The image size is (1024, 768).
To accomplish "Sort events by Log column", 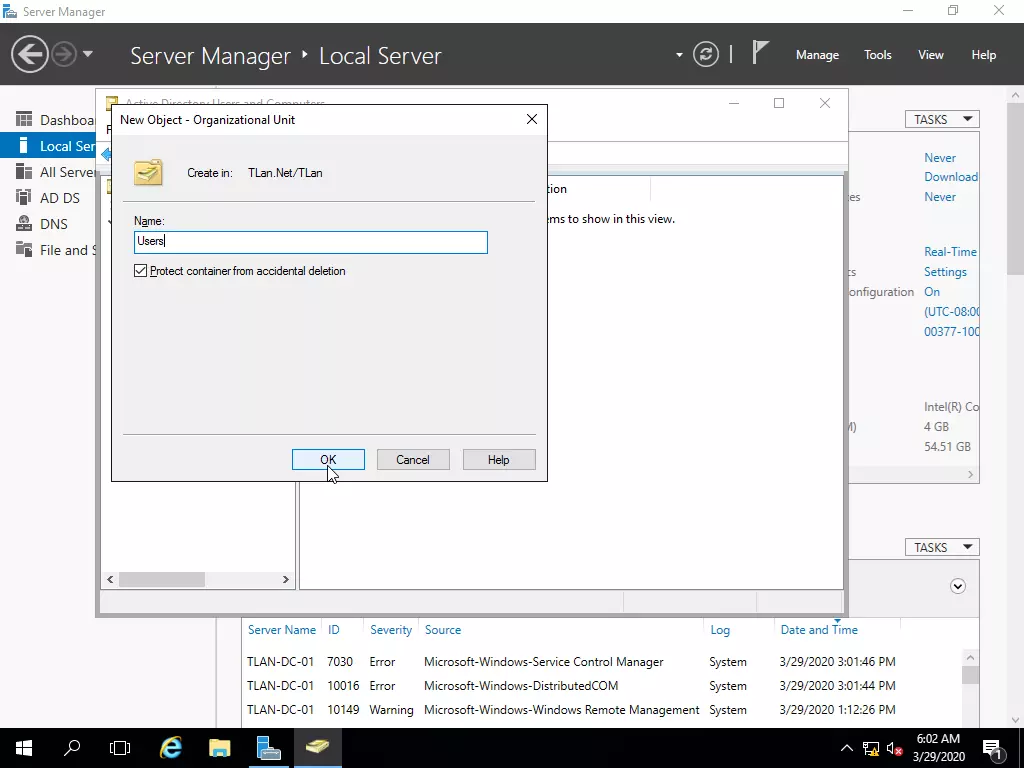I will click(x=720, y=630).
